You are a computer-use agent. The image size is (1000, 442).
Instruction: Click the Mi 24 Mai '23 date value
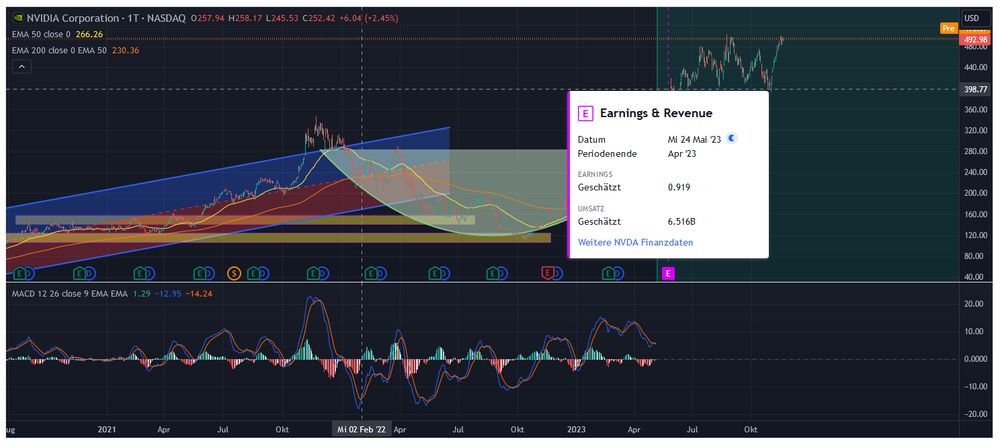[694, 139]
